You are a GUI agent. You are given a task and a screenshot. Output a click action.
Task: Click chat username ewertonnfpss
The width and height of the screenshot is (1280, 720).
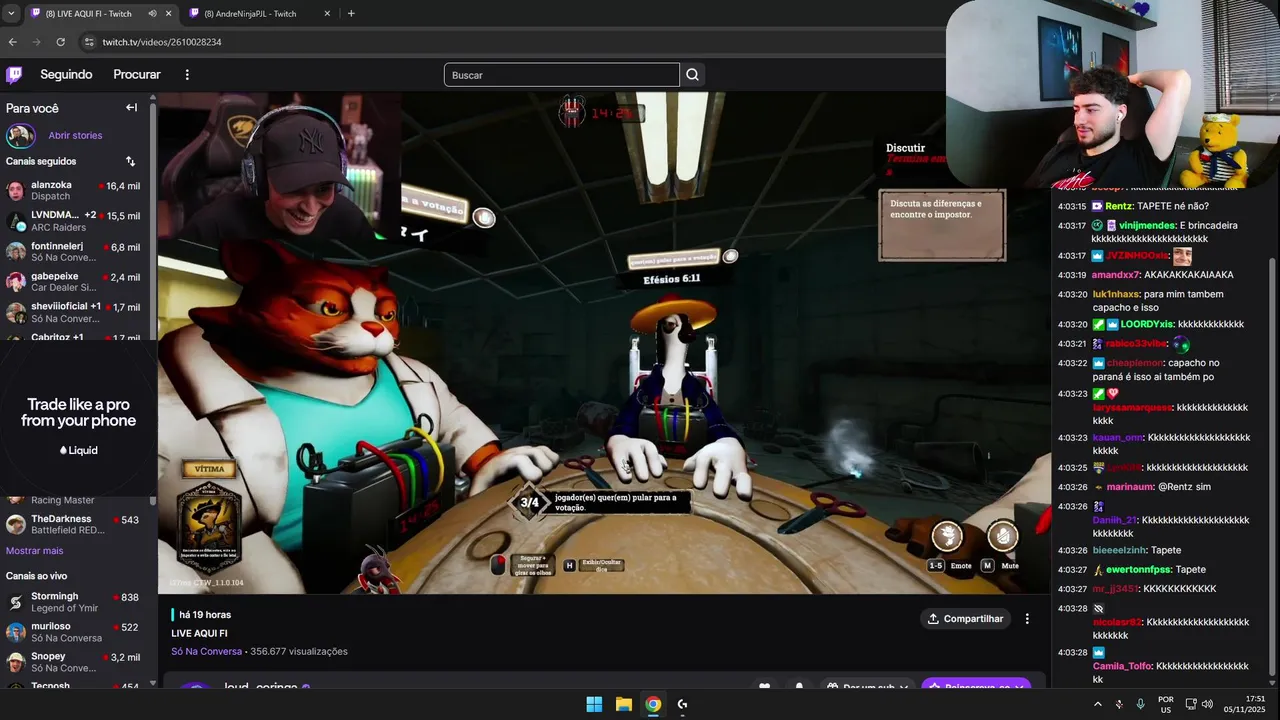tap(1138, 570)
